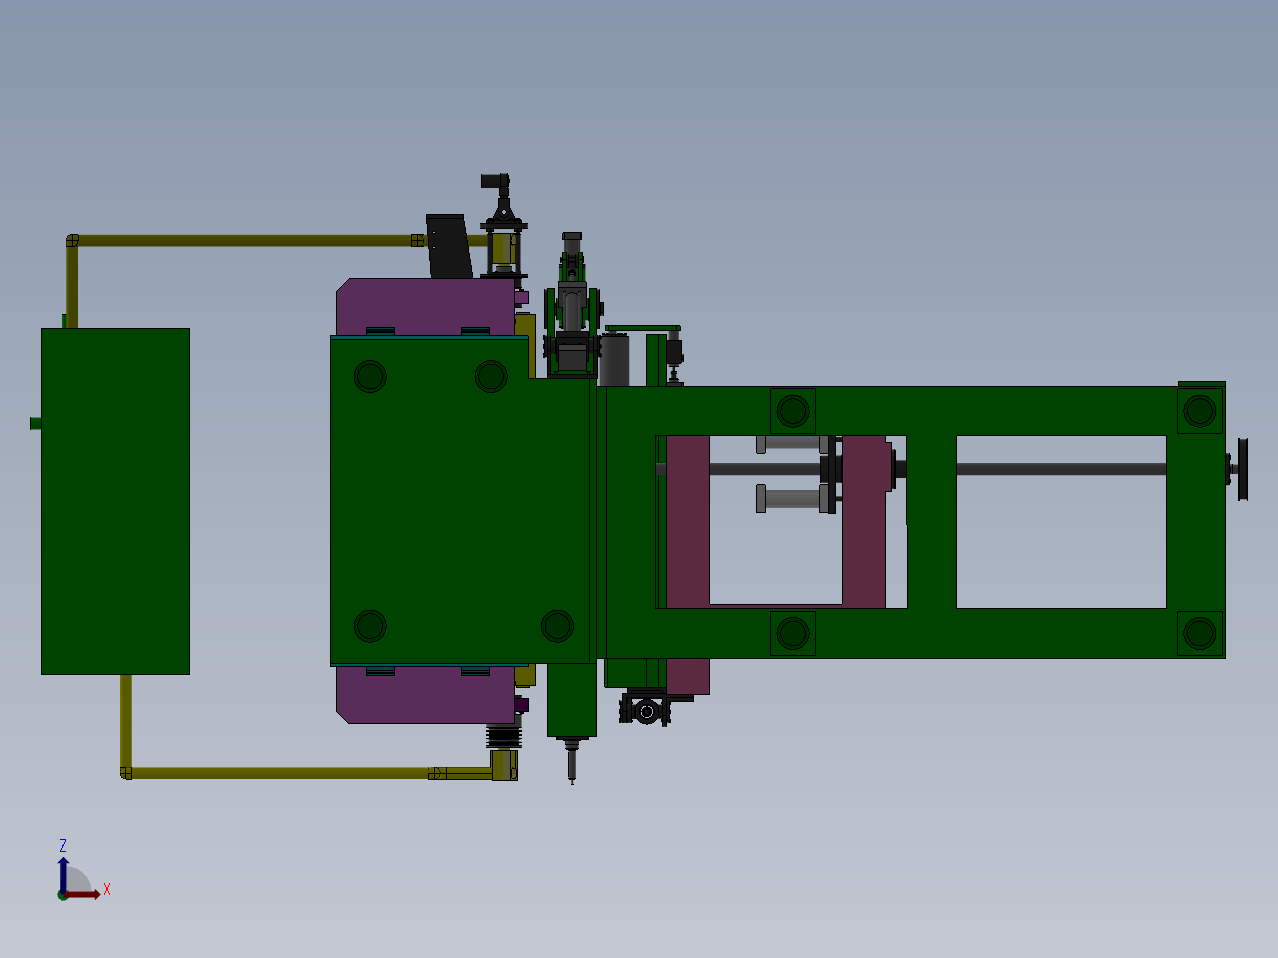The width and height of the screenshot is (1278, 958).
Task: Select the spindle tip protruding at the bottom
Action: (x=572, y=762)
